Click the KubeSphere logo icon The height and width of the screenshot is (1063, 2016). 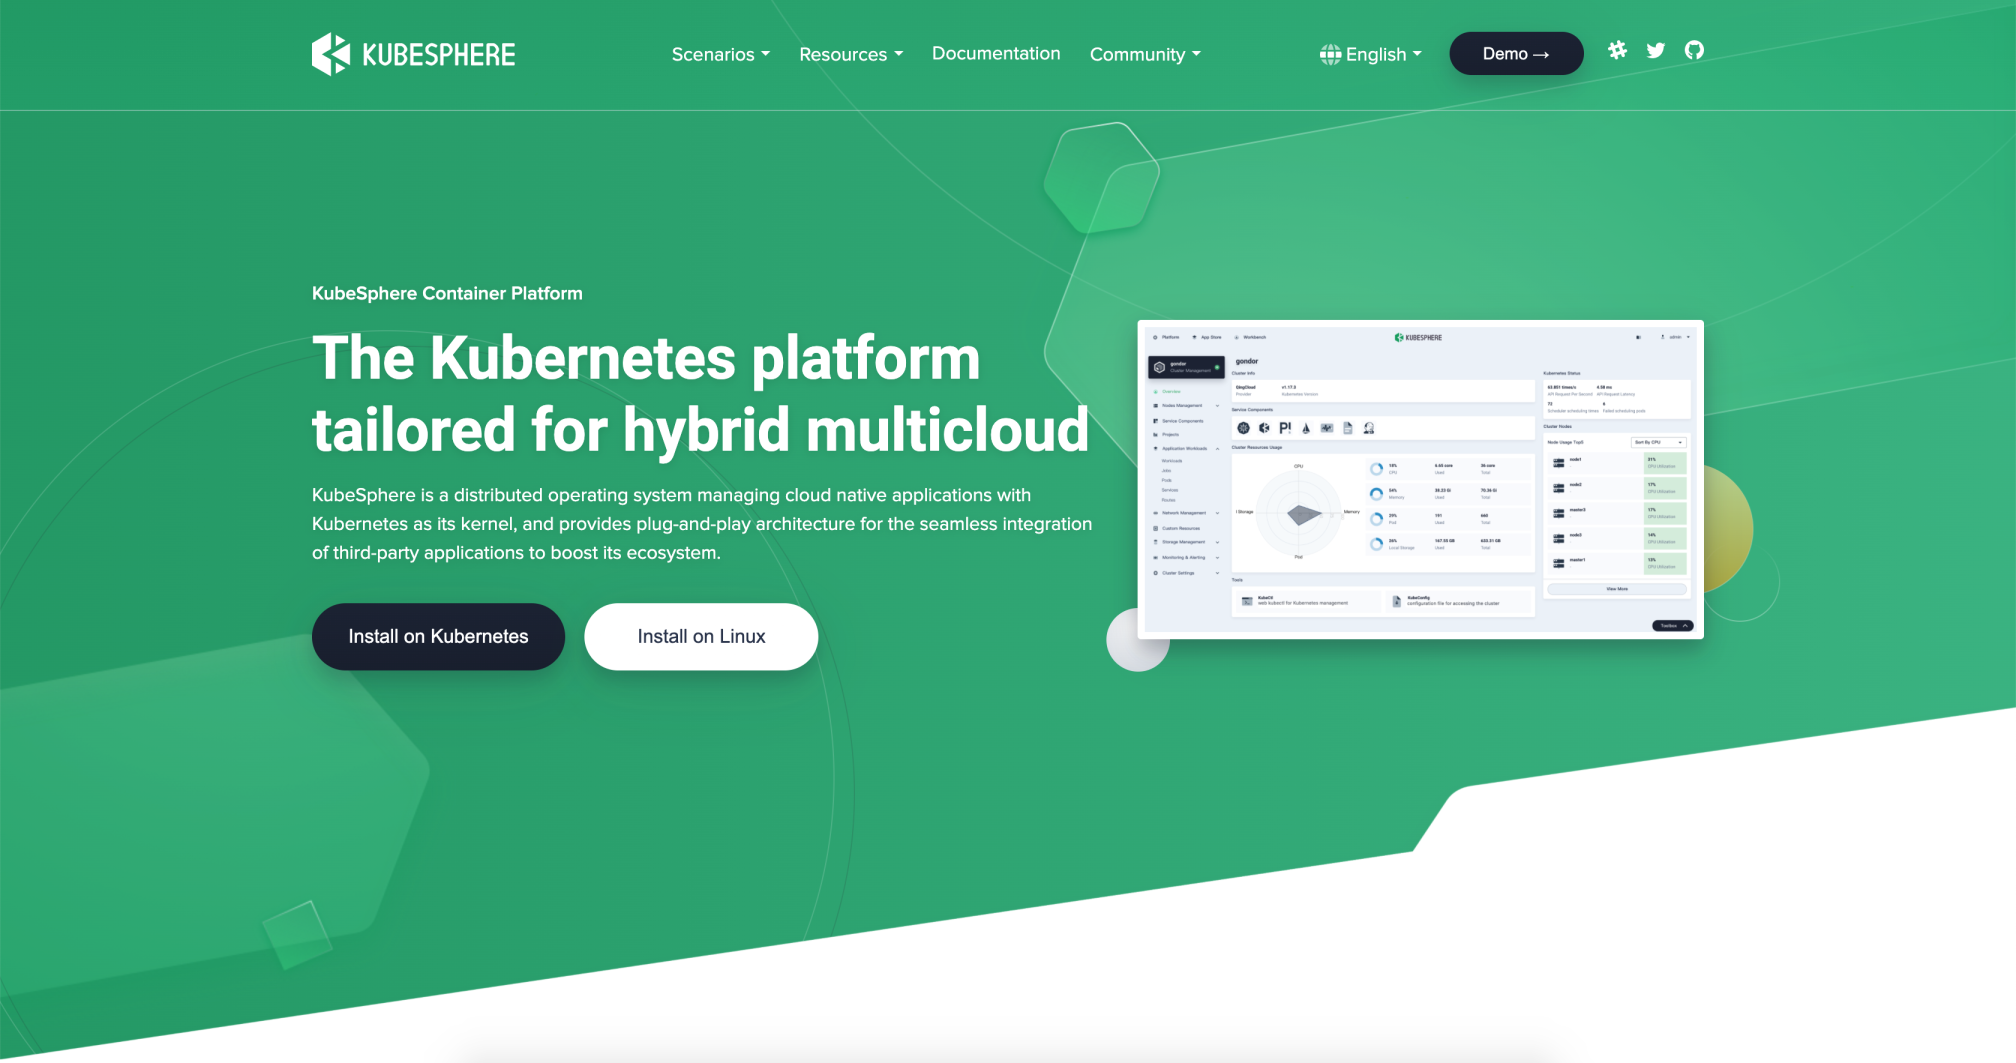coord(331,54)
